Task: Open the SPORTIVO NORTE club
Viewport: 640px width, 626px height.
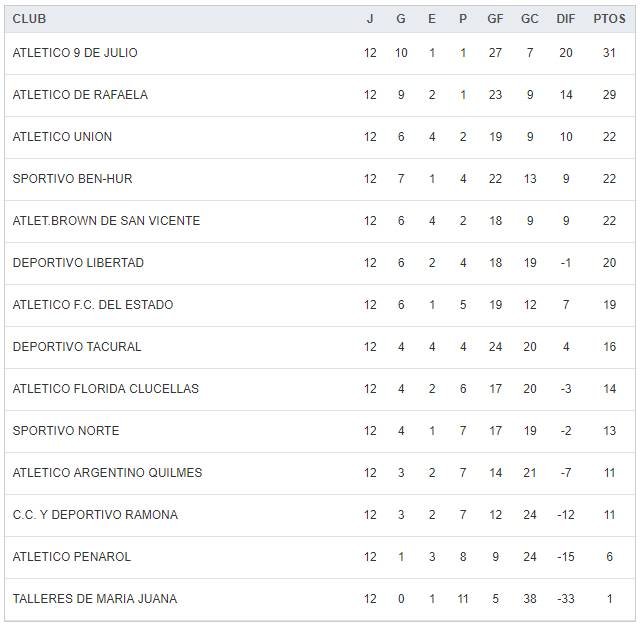Action: click(66, 431)
